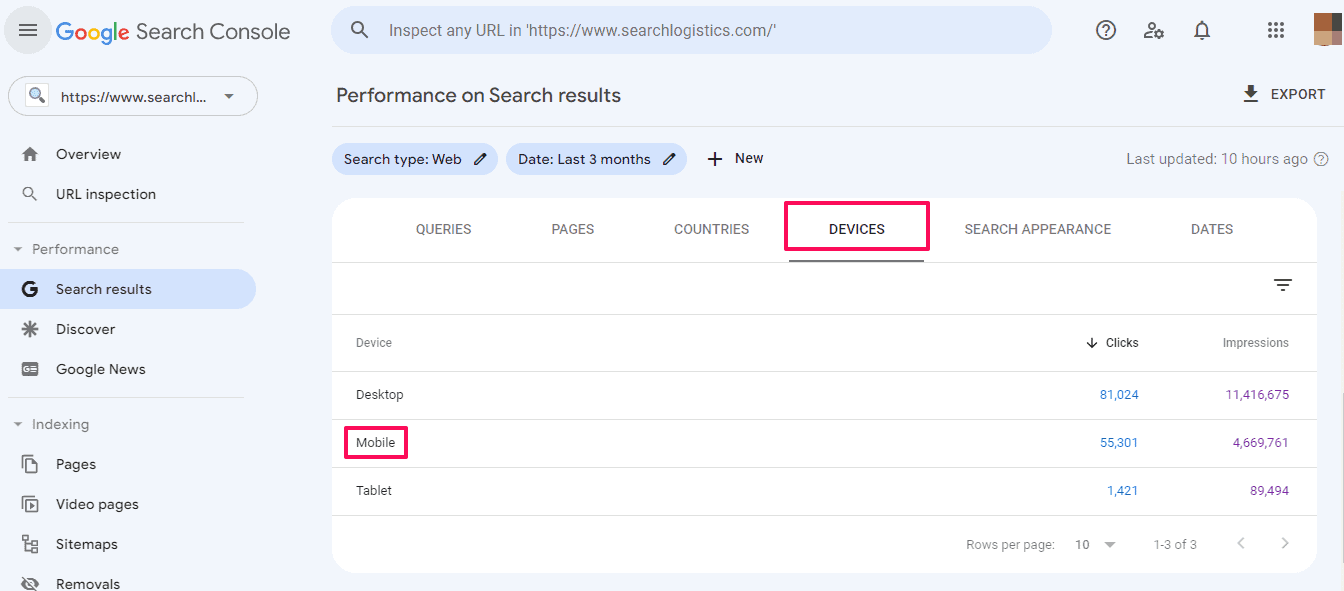Click Mobile impressions value 4,669,761
The image size is (1344, 591).
[x=1260, y=443]
